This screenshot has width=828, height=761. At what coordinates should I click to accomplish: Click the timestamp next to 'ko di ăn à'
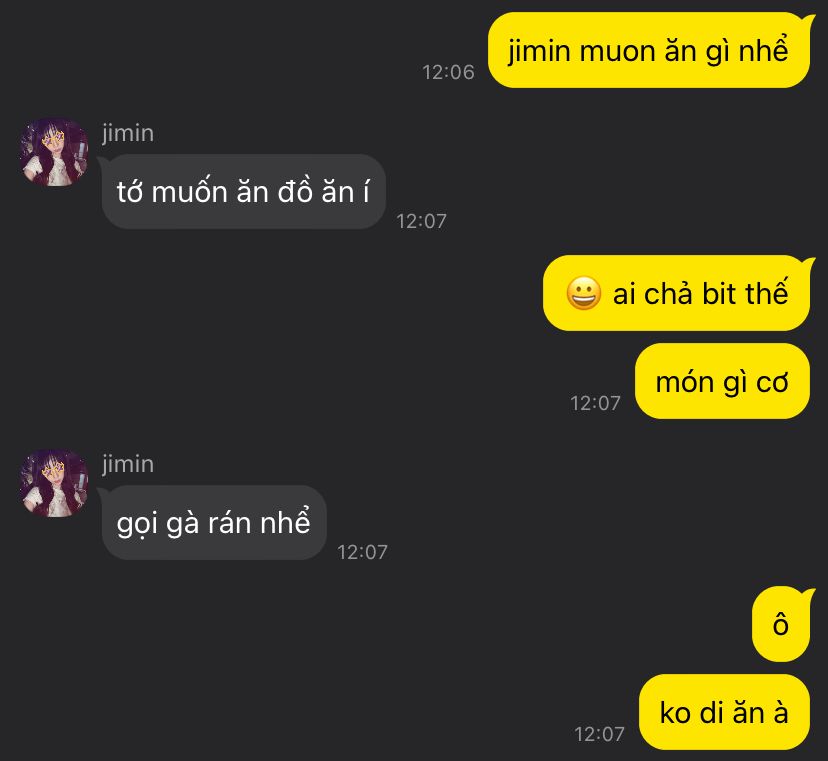point(599,734)
